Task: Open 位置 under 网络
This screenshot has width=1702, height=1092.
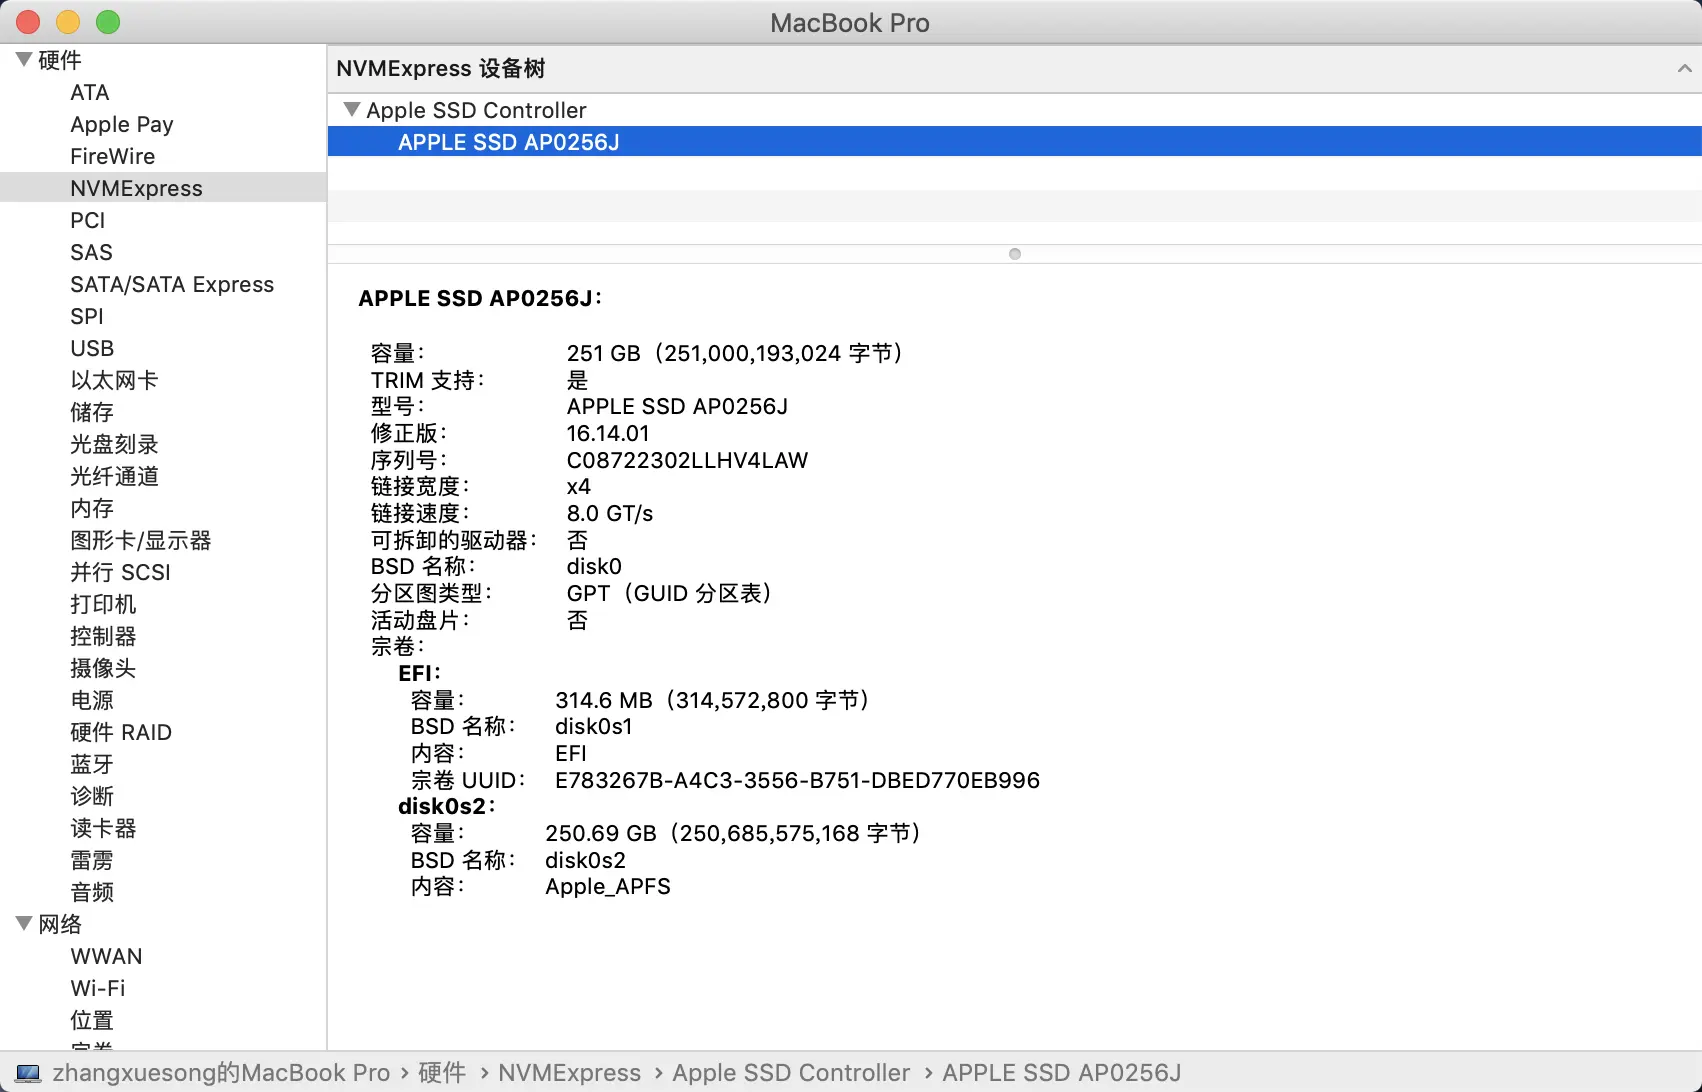Action: tap(92, 1020)
